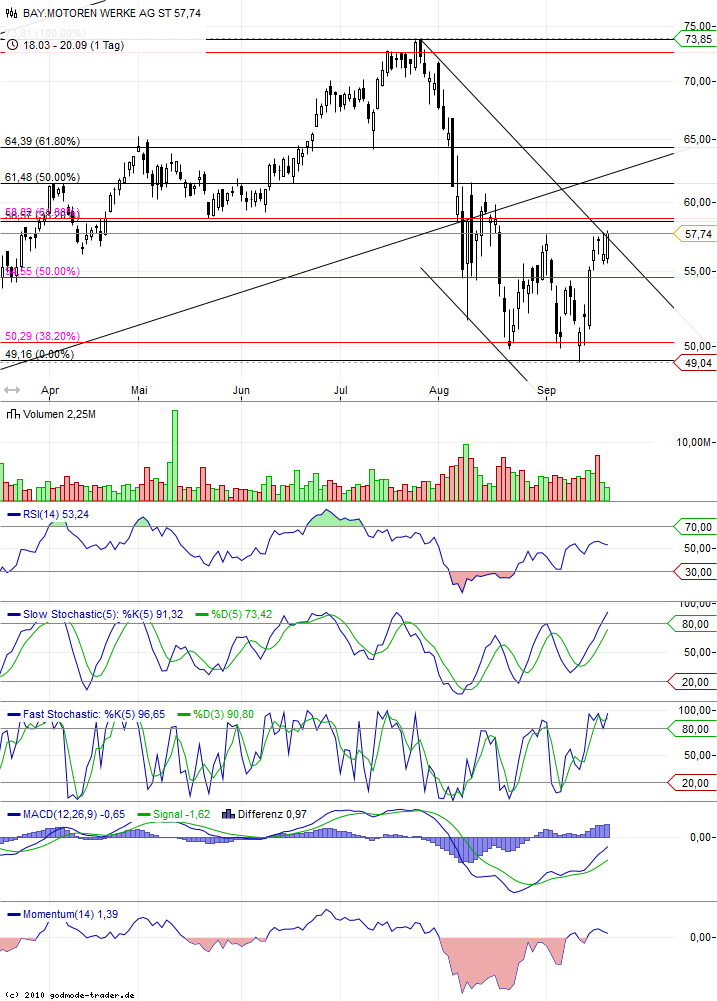Click the %D(5) 73,42 label

click(x=241, y=614)
